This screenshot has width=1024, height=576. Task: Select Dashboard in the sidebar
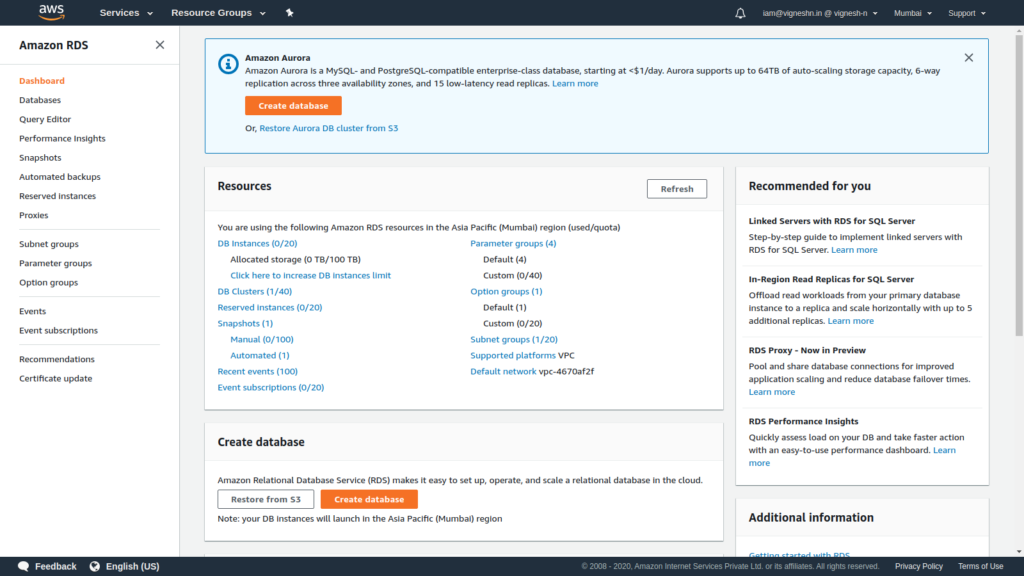pos(42,81)
